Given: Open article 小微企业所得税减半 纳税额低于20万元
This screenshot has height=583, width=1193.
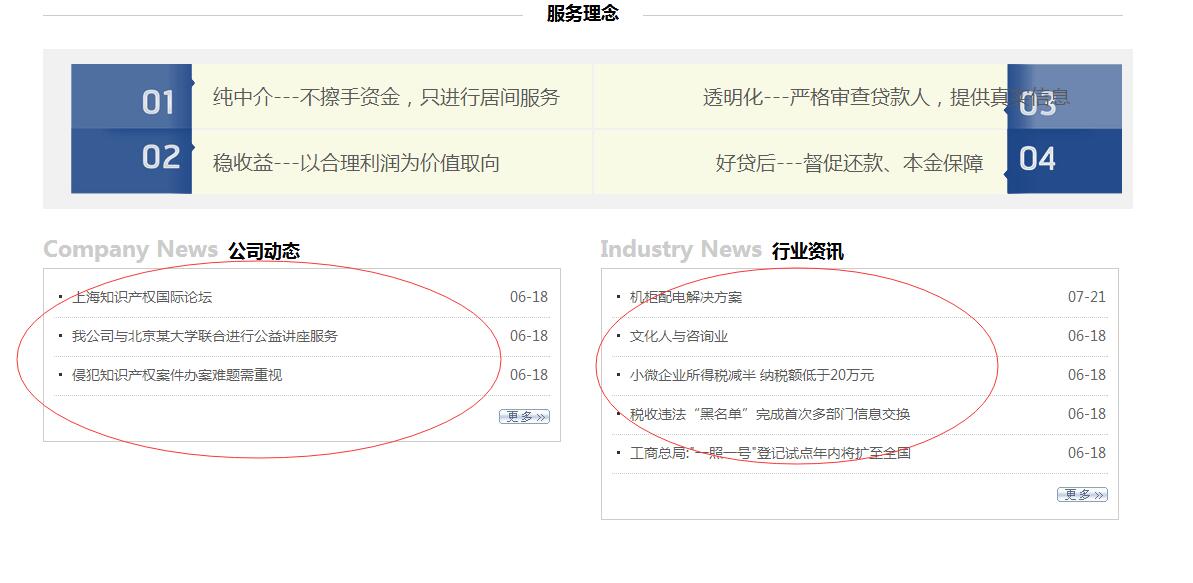Looking at the screenshot, I should (x=752, y=375).
